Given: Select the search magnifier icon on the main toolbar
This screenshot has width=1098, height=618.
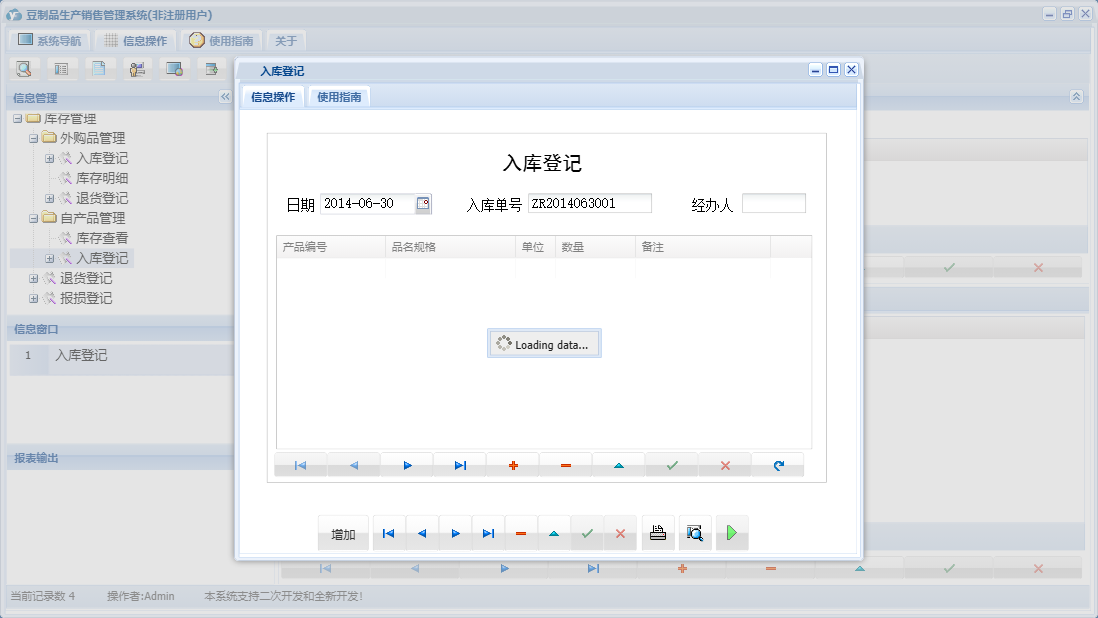Looking at the screenshot, I should [x=24, y=68].
